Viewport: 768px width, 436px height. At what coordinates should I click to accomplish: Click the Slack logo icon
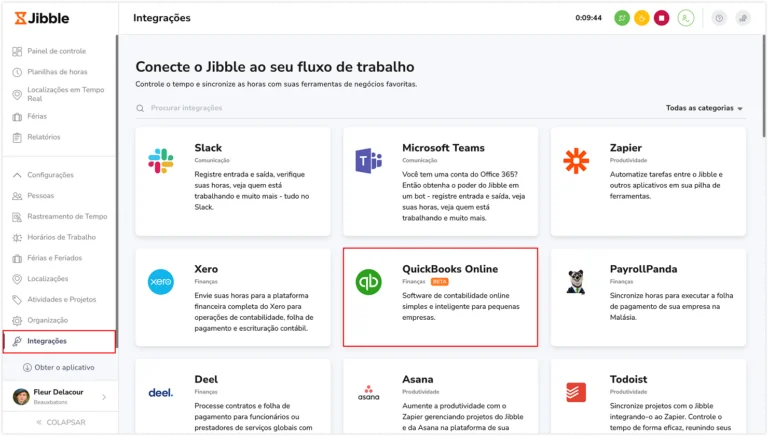tap(161, 161)
